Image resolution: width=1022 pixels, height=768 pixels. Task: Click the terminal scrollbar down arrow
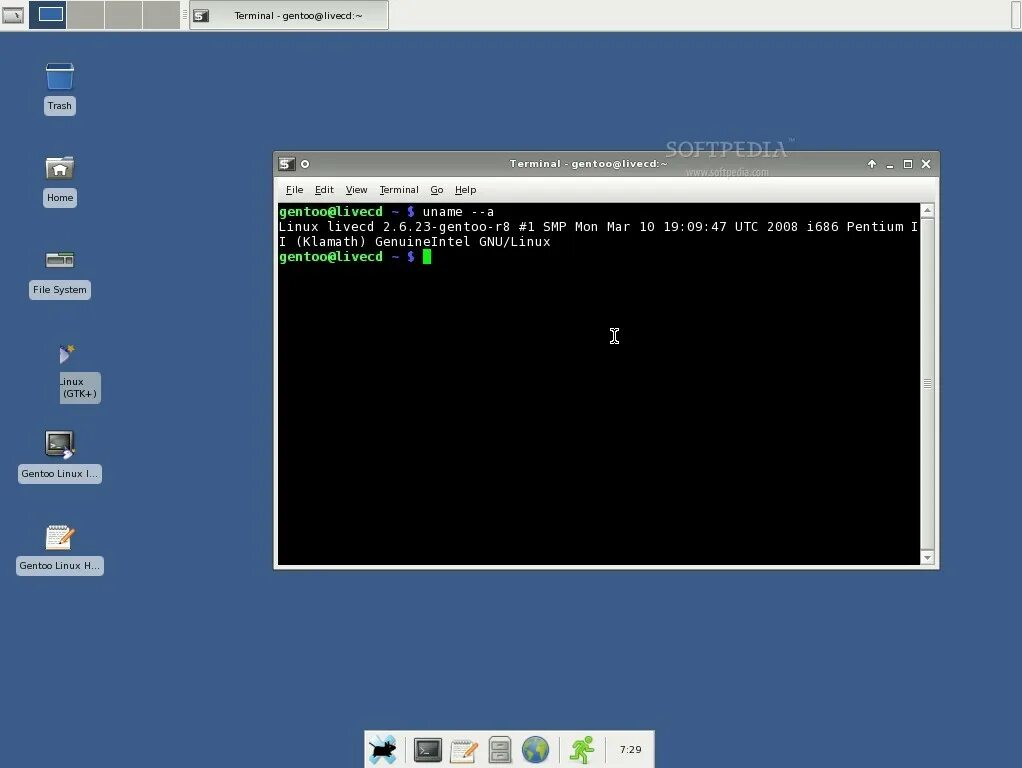tap(927, 557)
